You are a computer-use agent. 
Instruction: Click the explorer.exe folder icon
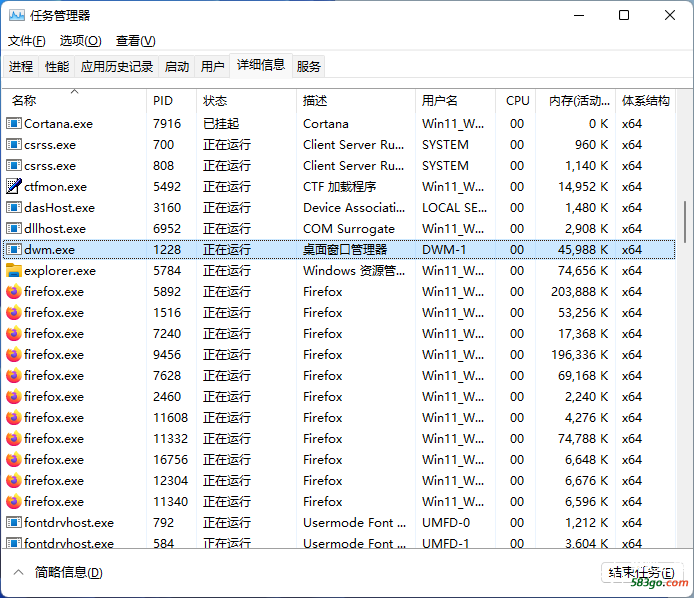pos(14,270)
